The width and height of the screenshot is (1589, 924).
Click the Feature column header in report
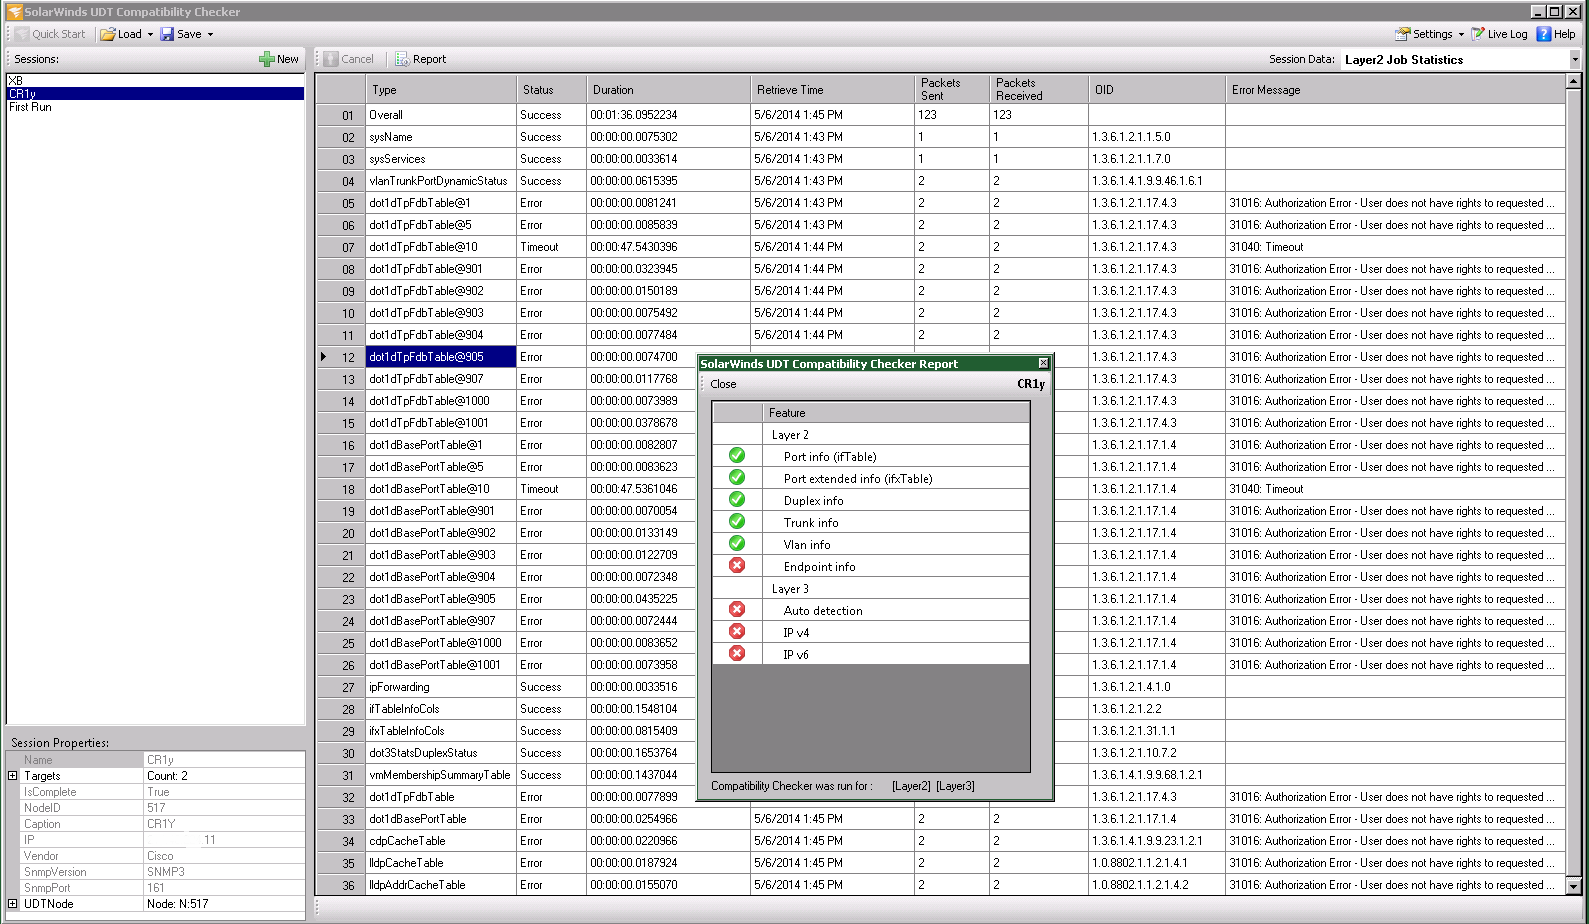tap(896, 412)
